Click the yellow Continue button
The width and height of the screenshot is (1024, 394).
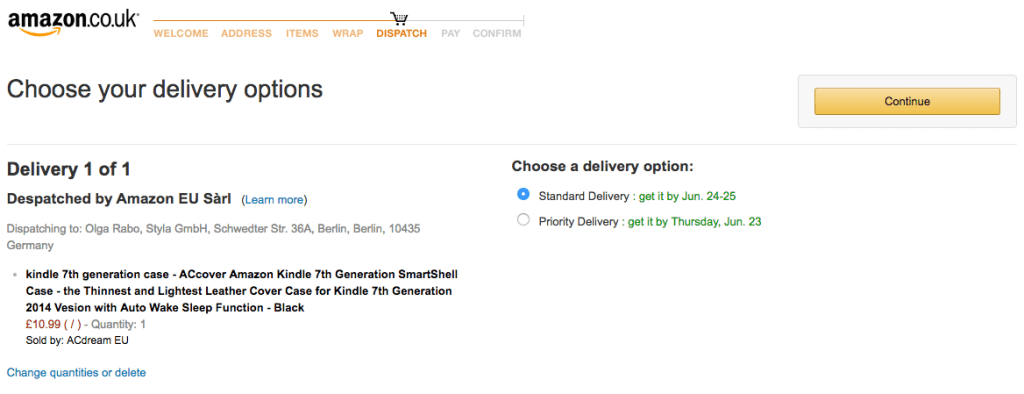pyautogui.click(x=907, y=101)
